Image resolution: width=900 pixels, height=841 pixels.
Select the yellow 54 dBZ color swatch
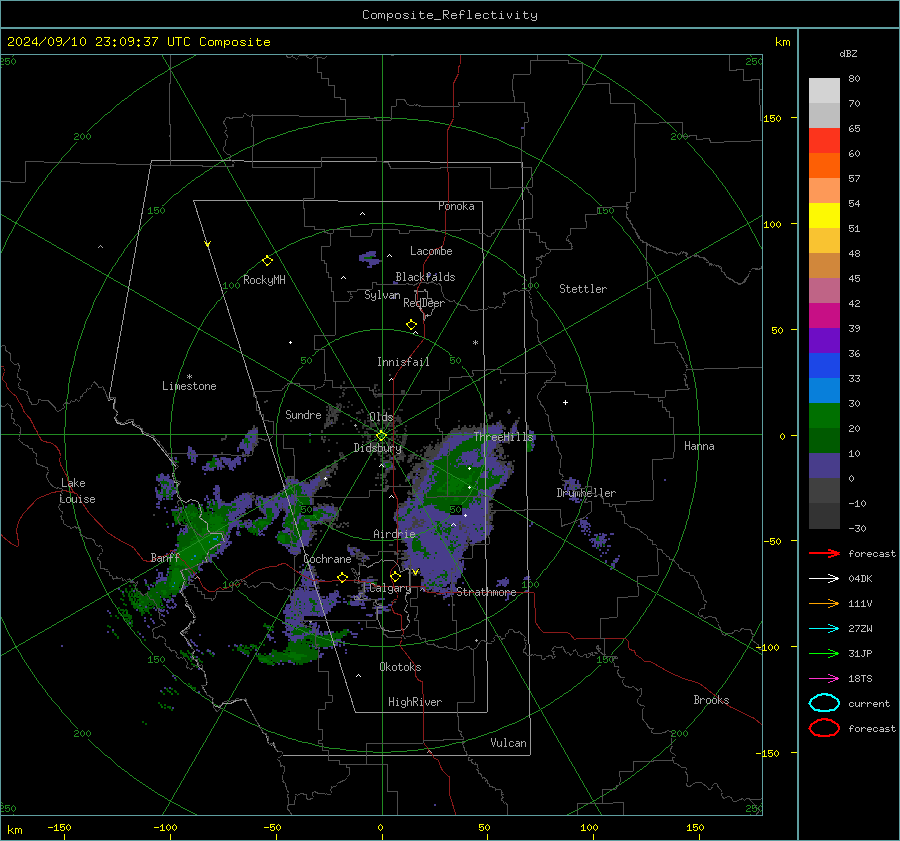[x=824, y=216]
